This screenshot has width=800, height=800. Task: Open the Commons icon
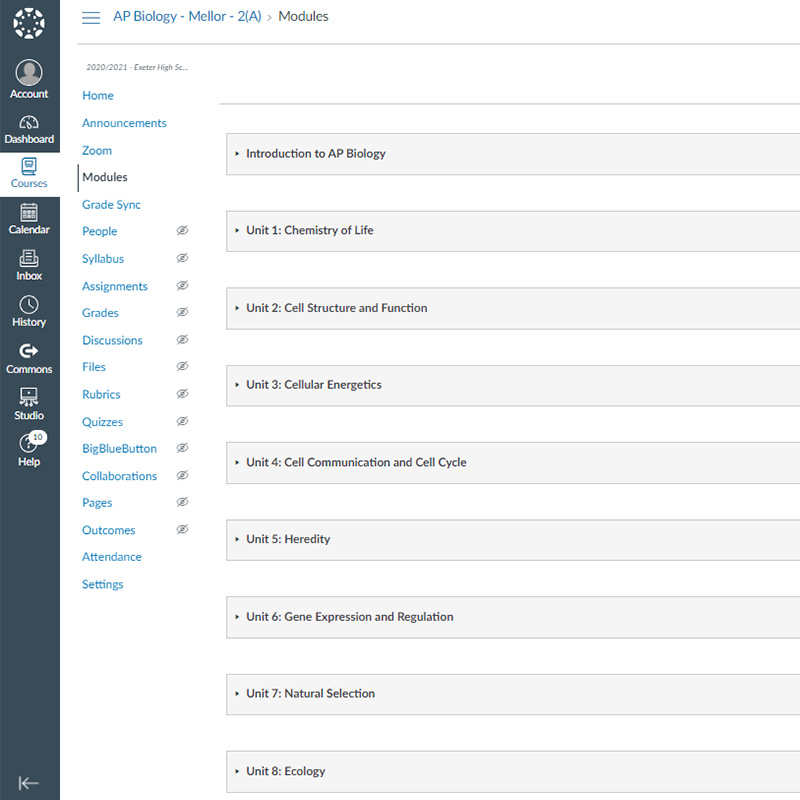pos(29,351)
